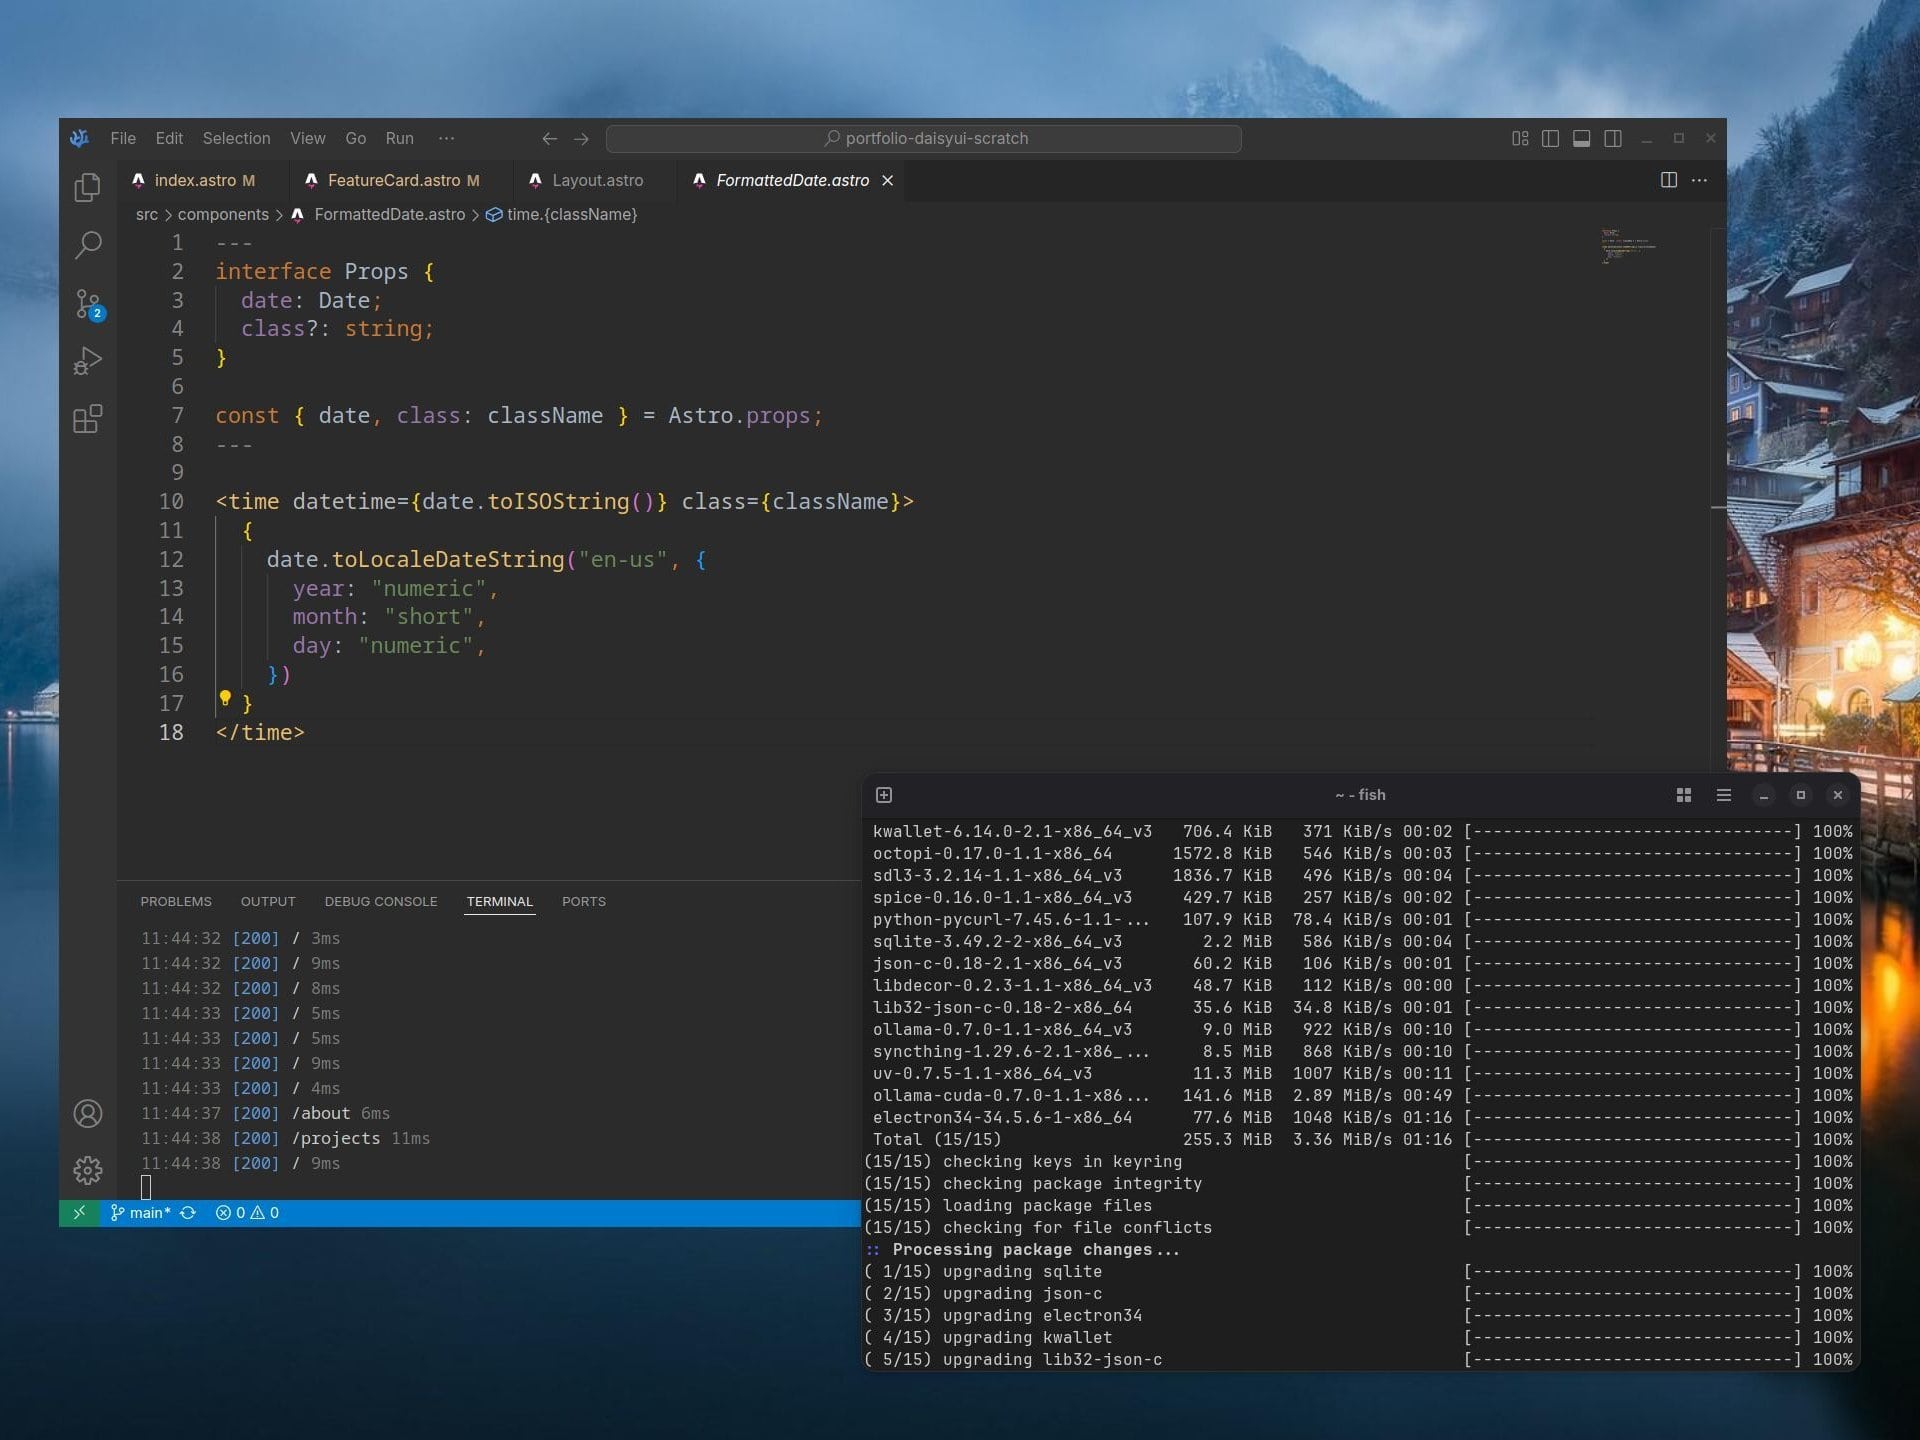Viewport: 1920px width, 1440px height.
Task: Go back with the left arrow
Action: 549,138
